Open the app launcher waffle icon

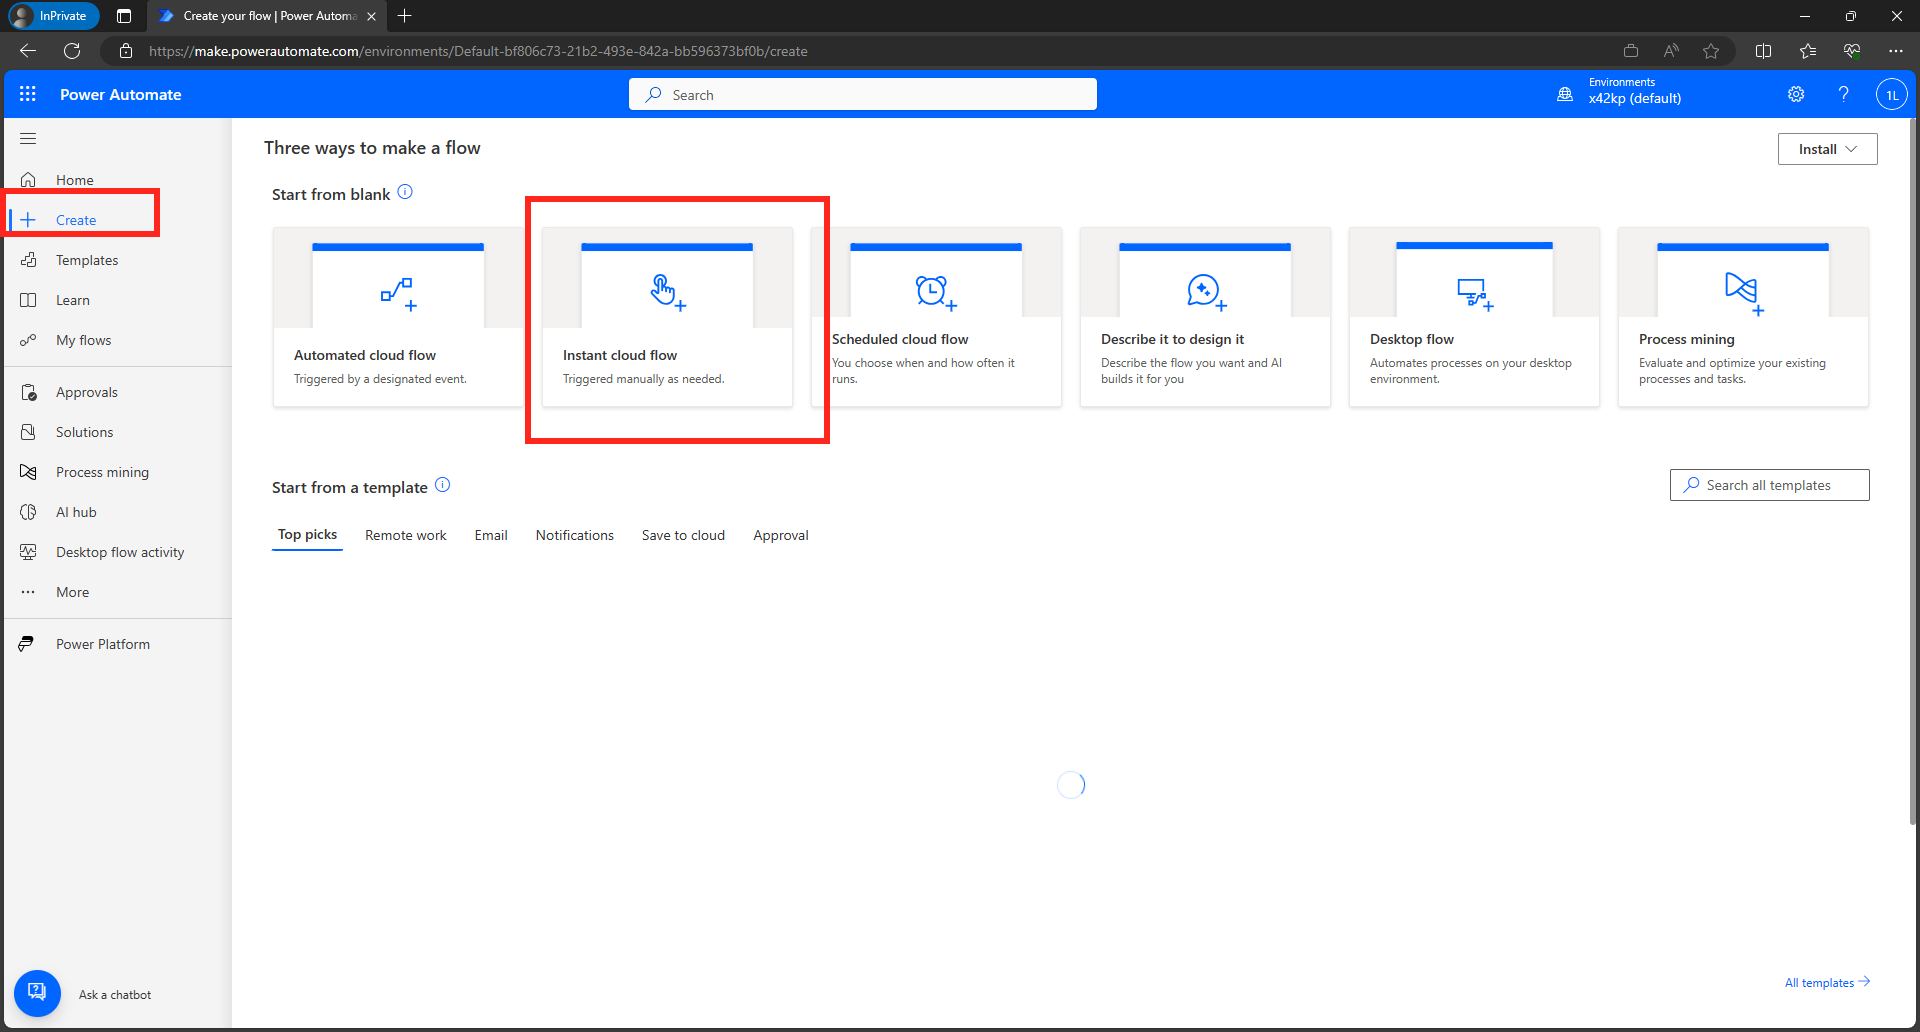click(28, 94)
